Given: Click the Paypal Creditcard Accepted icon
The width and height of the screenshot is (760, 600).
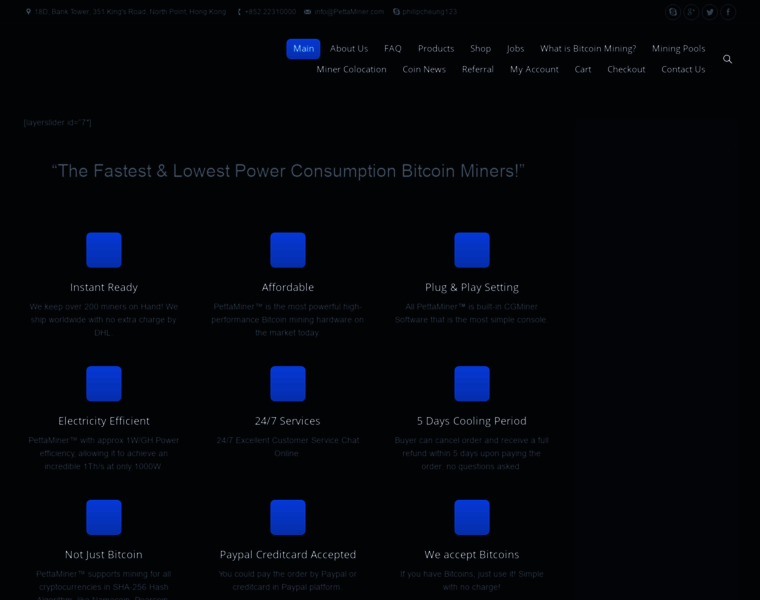Looking at the screenshot, I should pyautogui.click(x=288, y=518).
